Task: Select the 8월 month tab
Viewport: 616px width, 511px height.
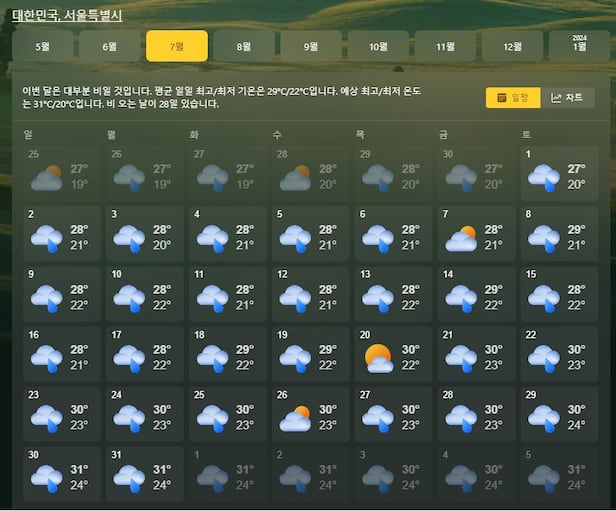Action: tap(244, 46)
